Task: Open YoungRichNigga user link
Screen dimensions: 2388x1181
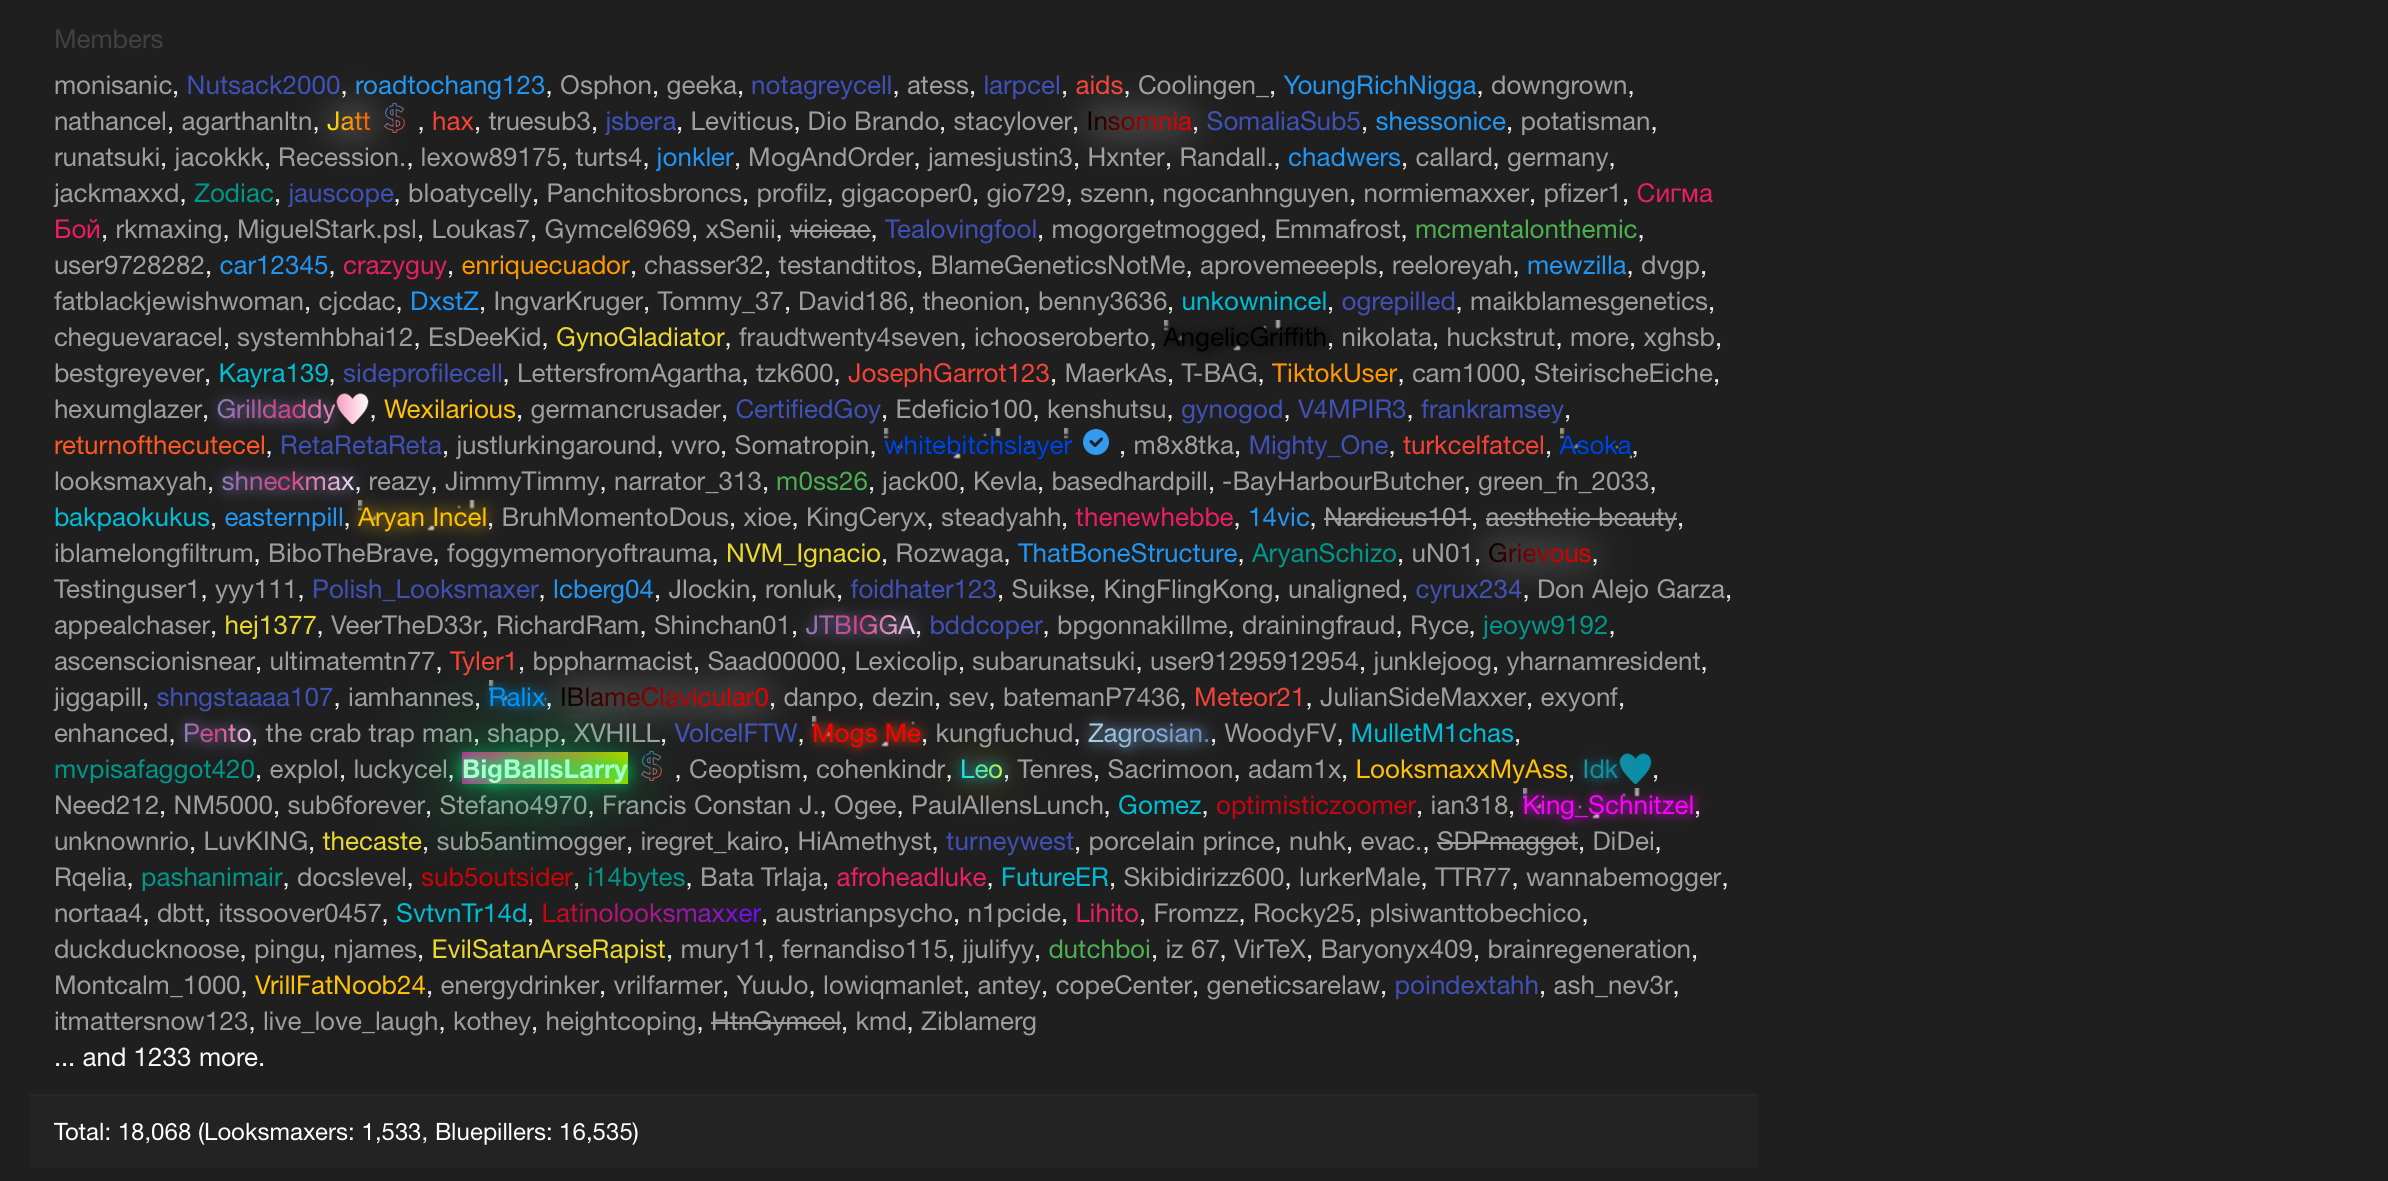Action: coord(1379,85)
